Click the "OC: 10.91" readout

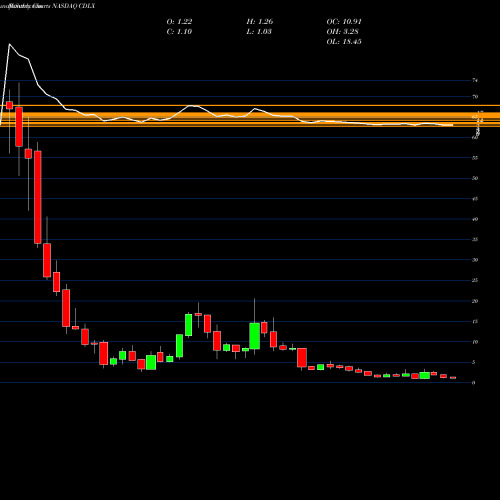click(344, 22)
